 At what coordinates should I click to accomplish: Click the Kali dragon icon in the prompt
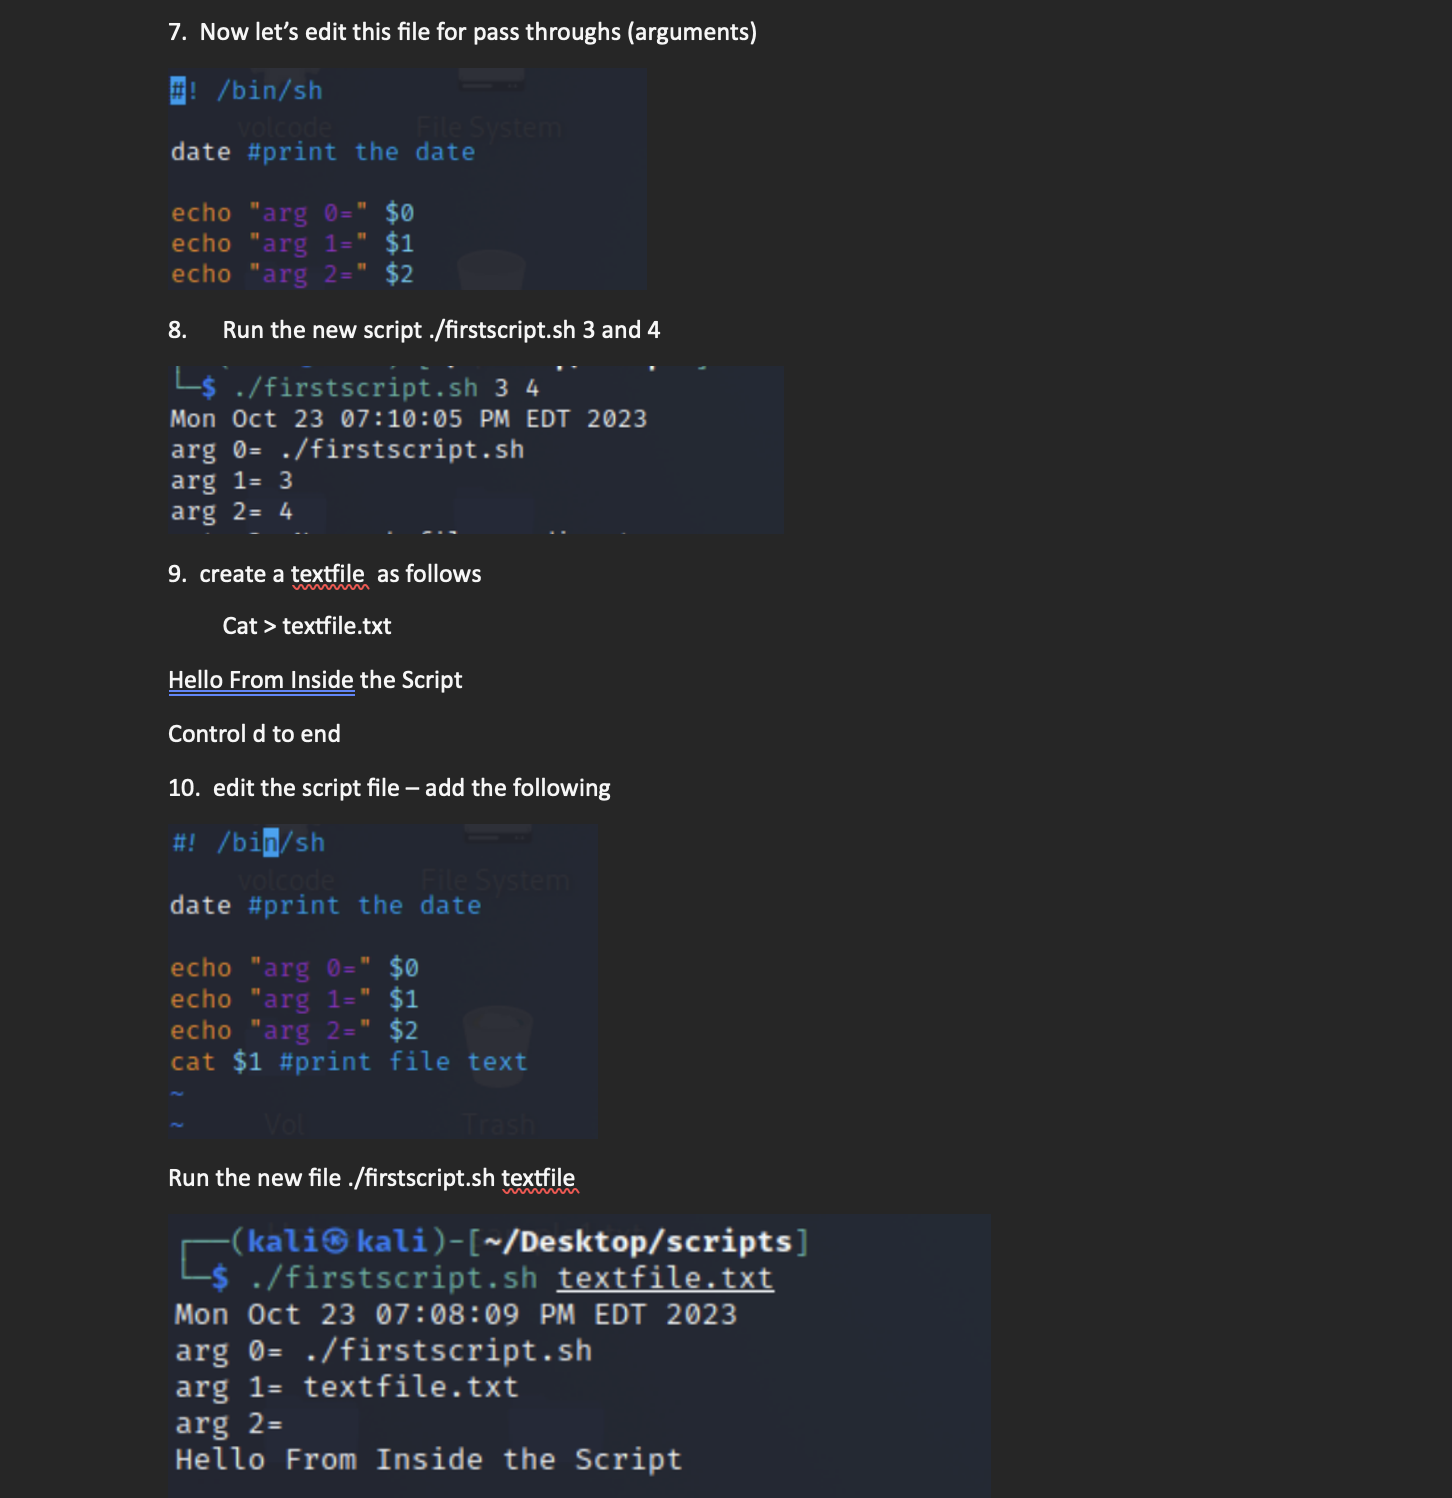coord(334,1241)
